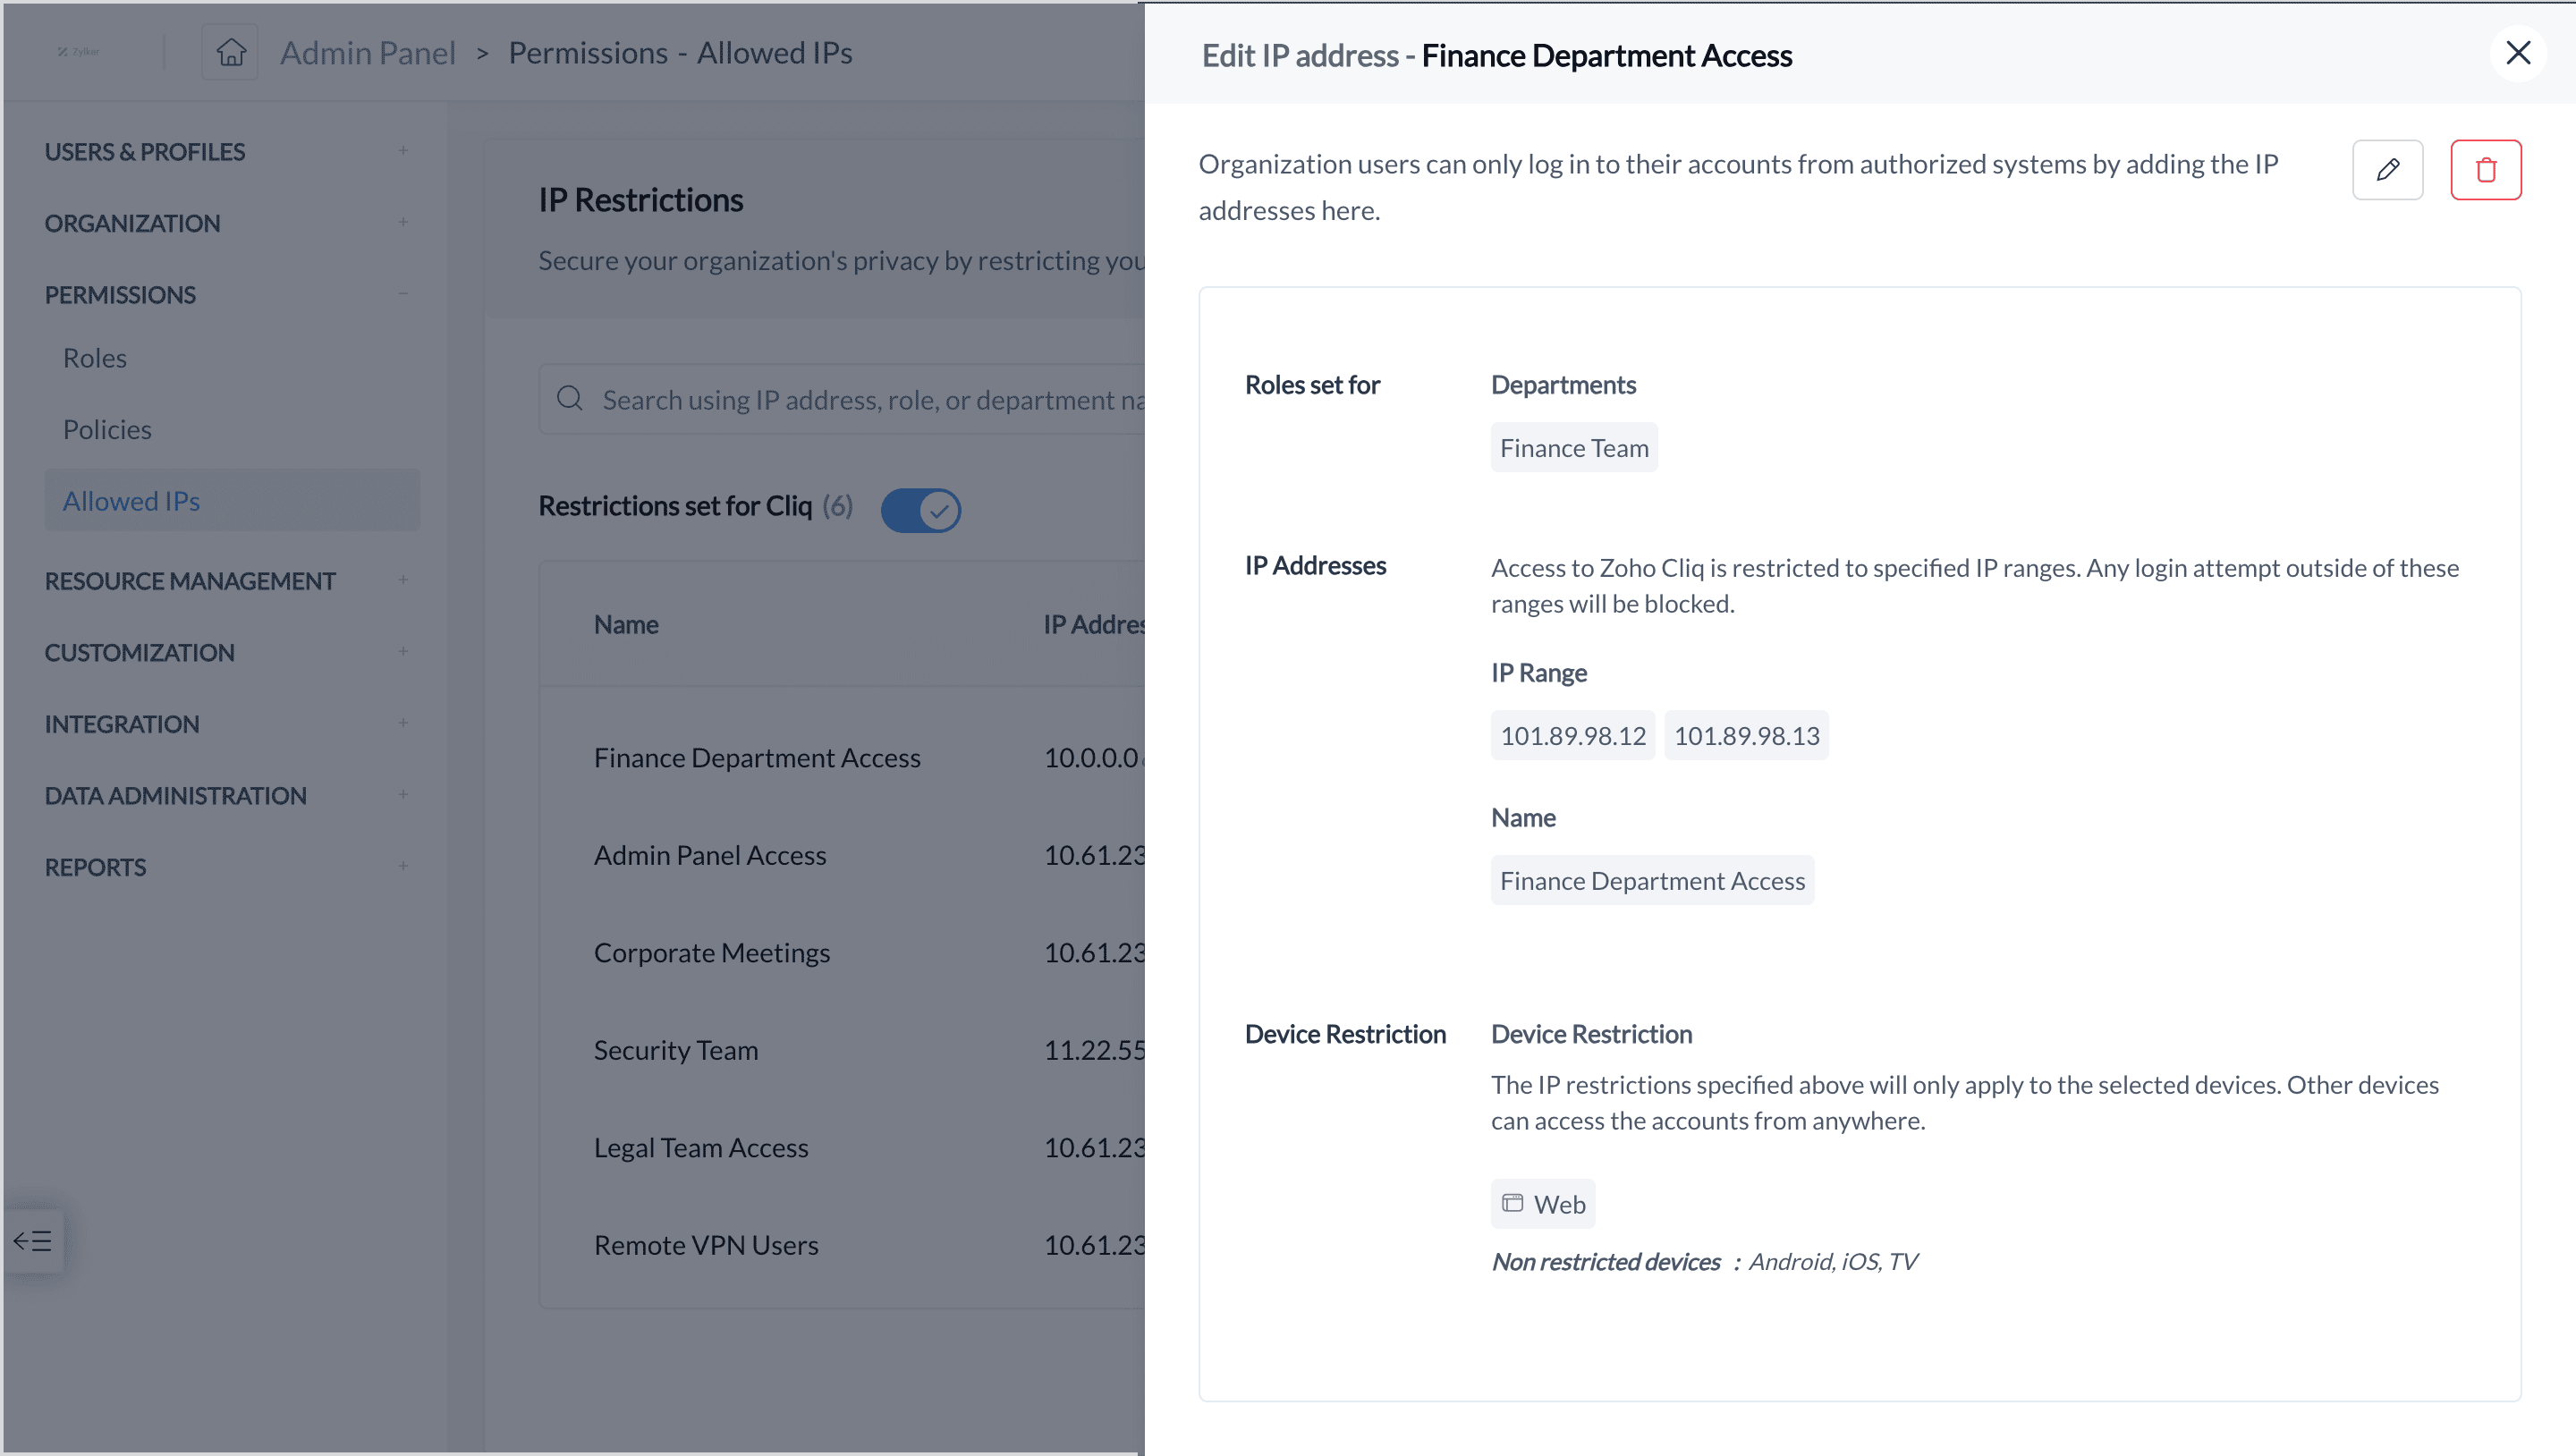Expand the Resource Management section
Viewport: 2576px width, 1456px height.
point(403,580)
